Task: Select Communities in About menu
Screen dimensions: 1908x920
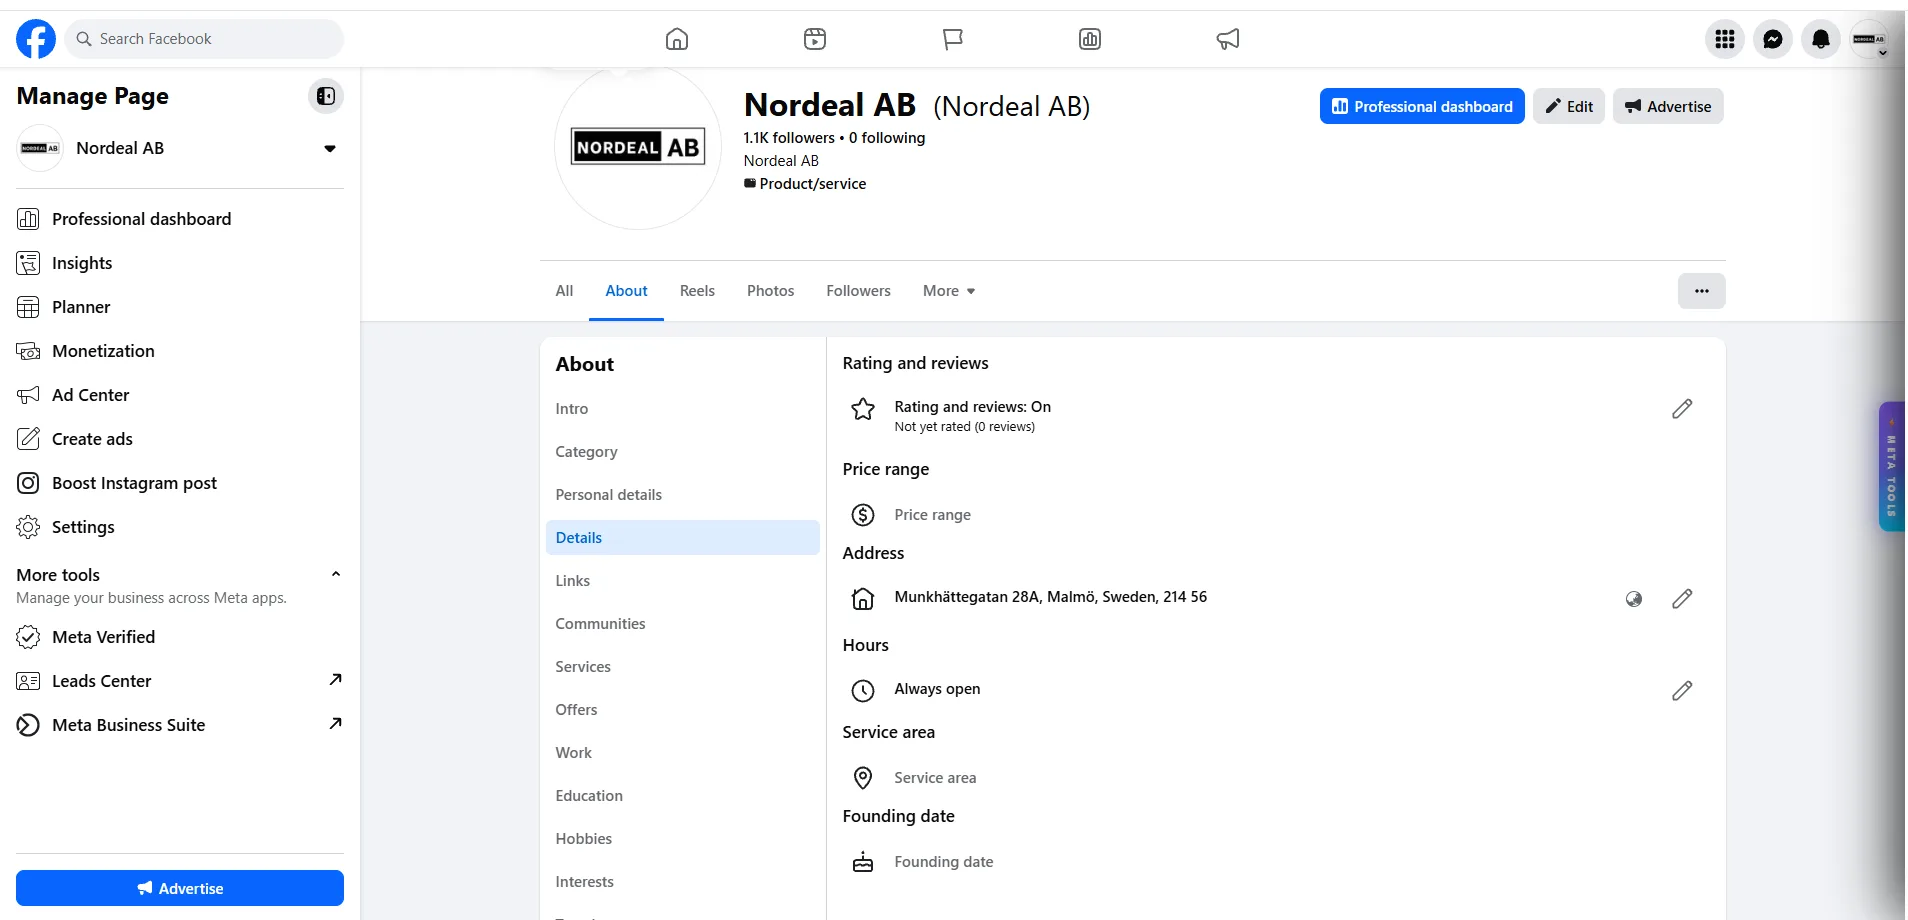Action: pyautogui.click(x=683, y=624)
